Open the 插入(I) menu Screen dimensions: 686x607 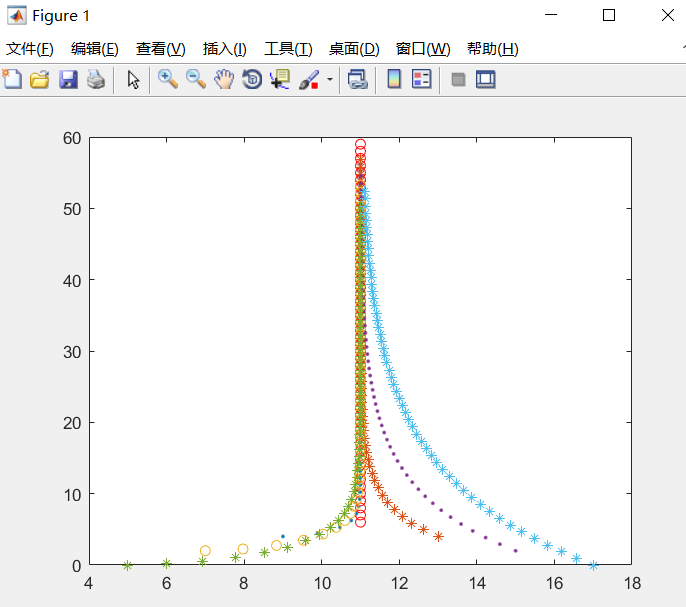[x=225, y=49]
